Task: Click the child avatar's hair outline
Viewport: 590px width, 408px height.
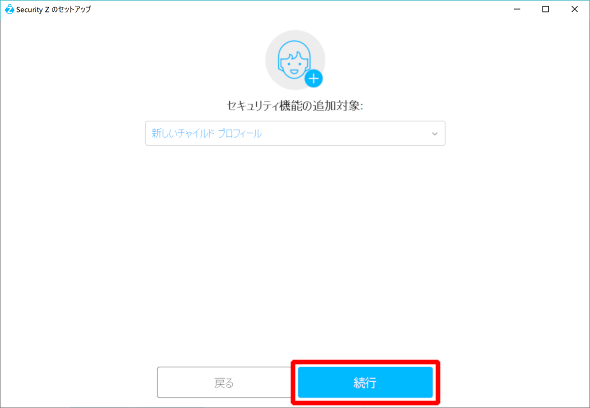Action: pyautogui.click(x=294, y=46)
